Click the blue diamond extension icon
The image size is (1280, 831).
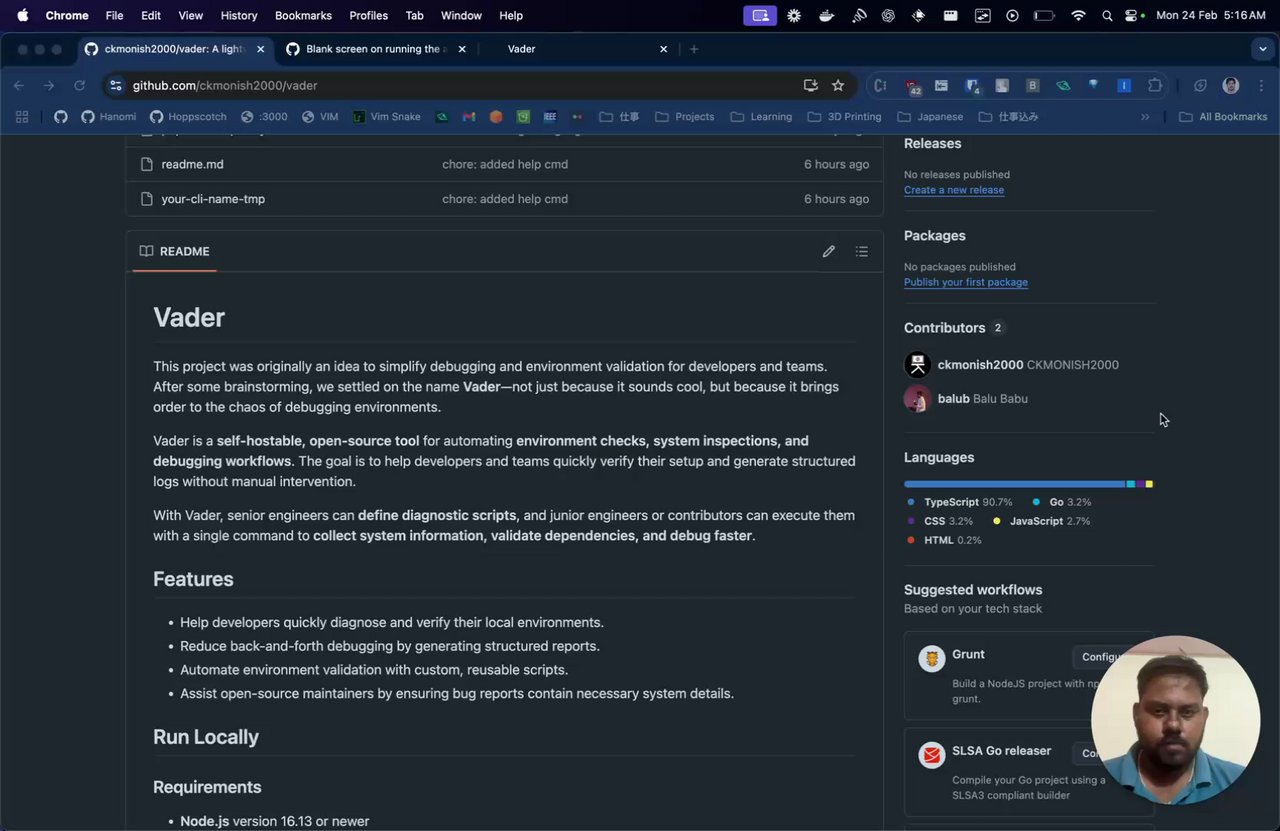[1094, 86]
